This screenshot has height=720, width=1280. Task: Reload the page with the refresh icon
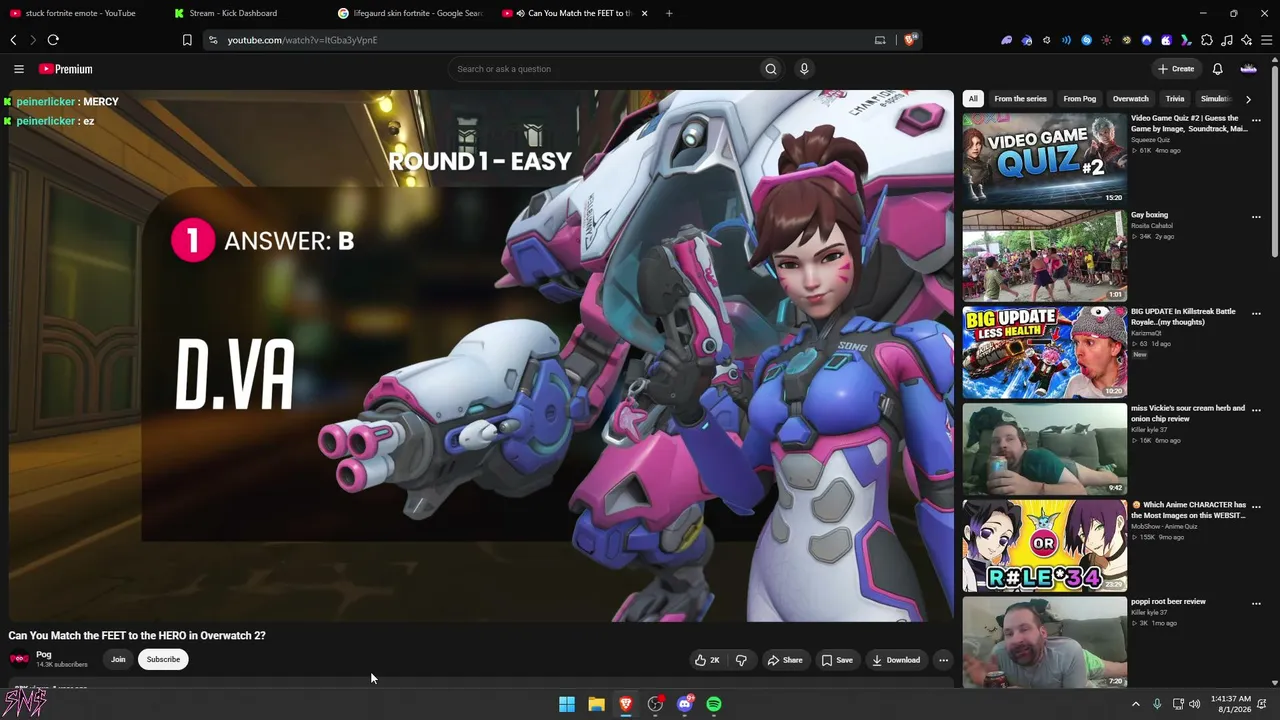53,40
